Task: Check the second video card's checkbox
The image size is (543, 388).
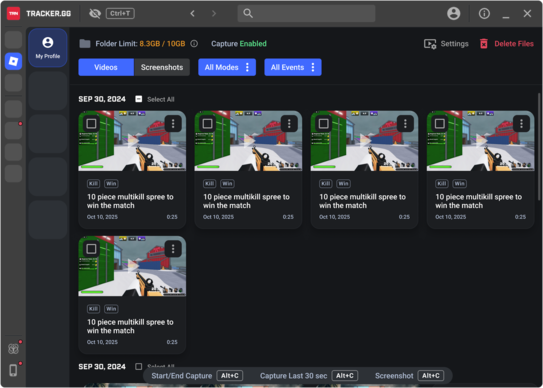Action: 207,124
